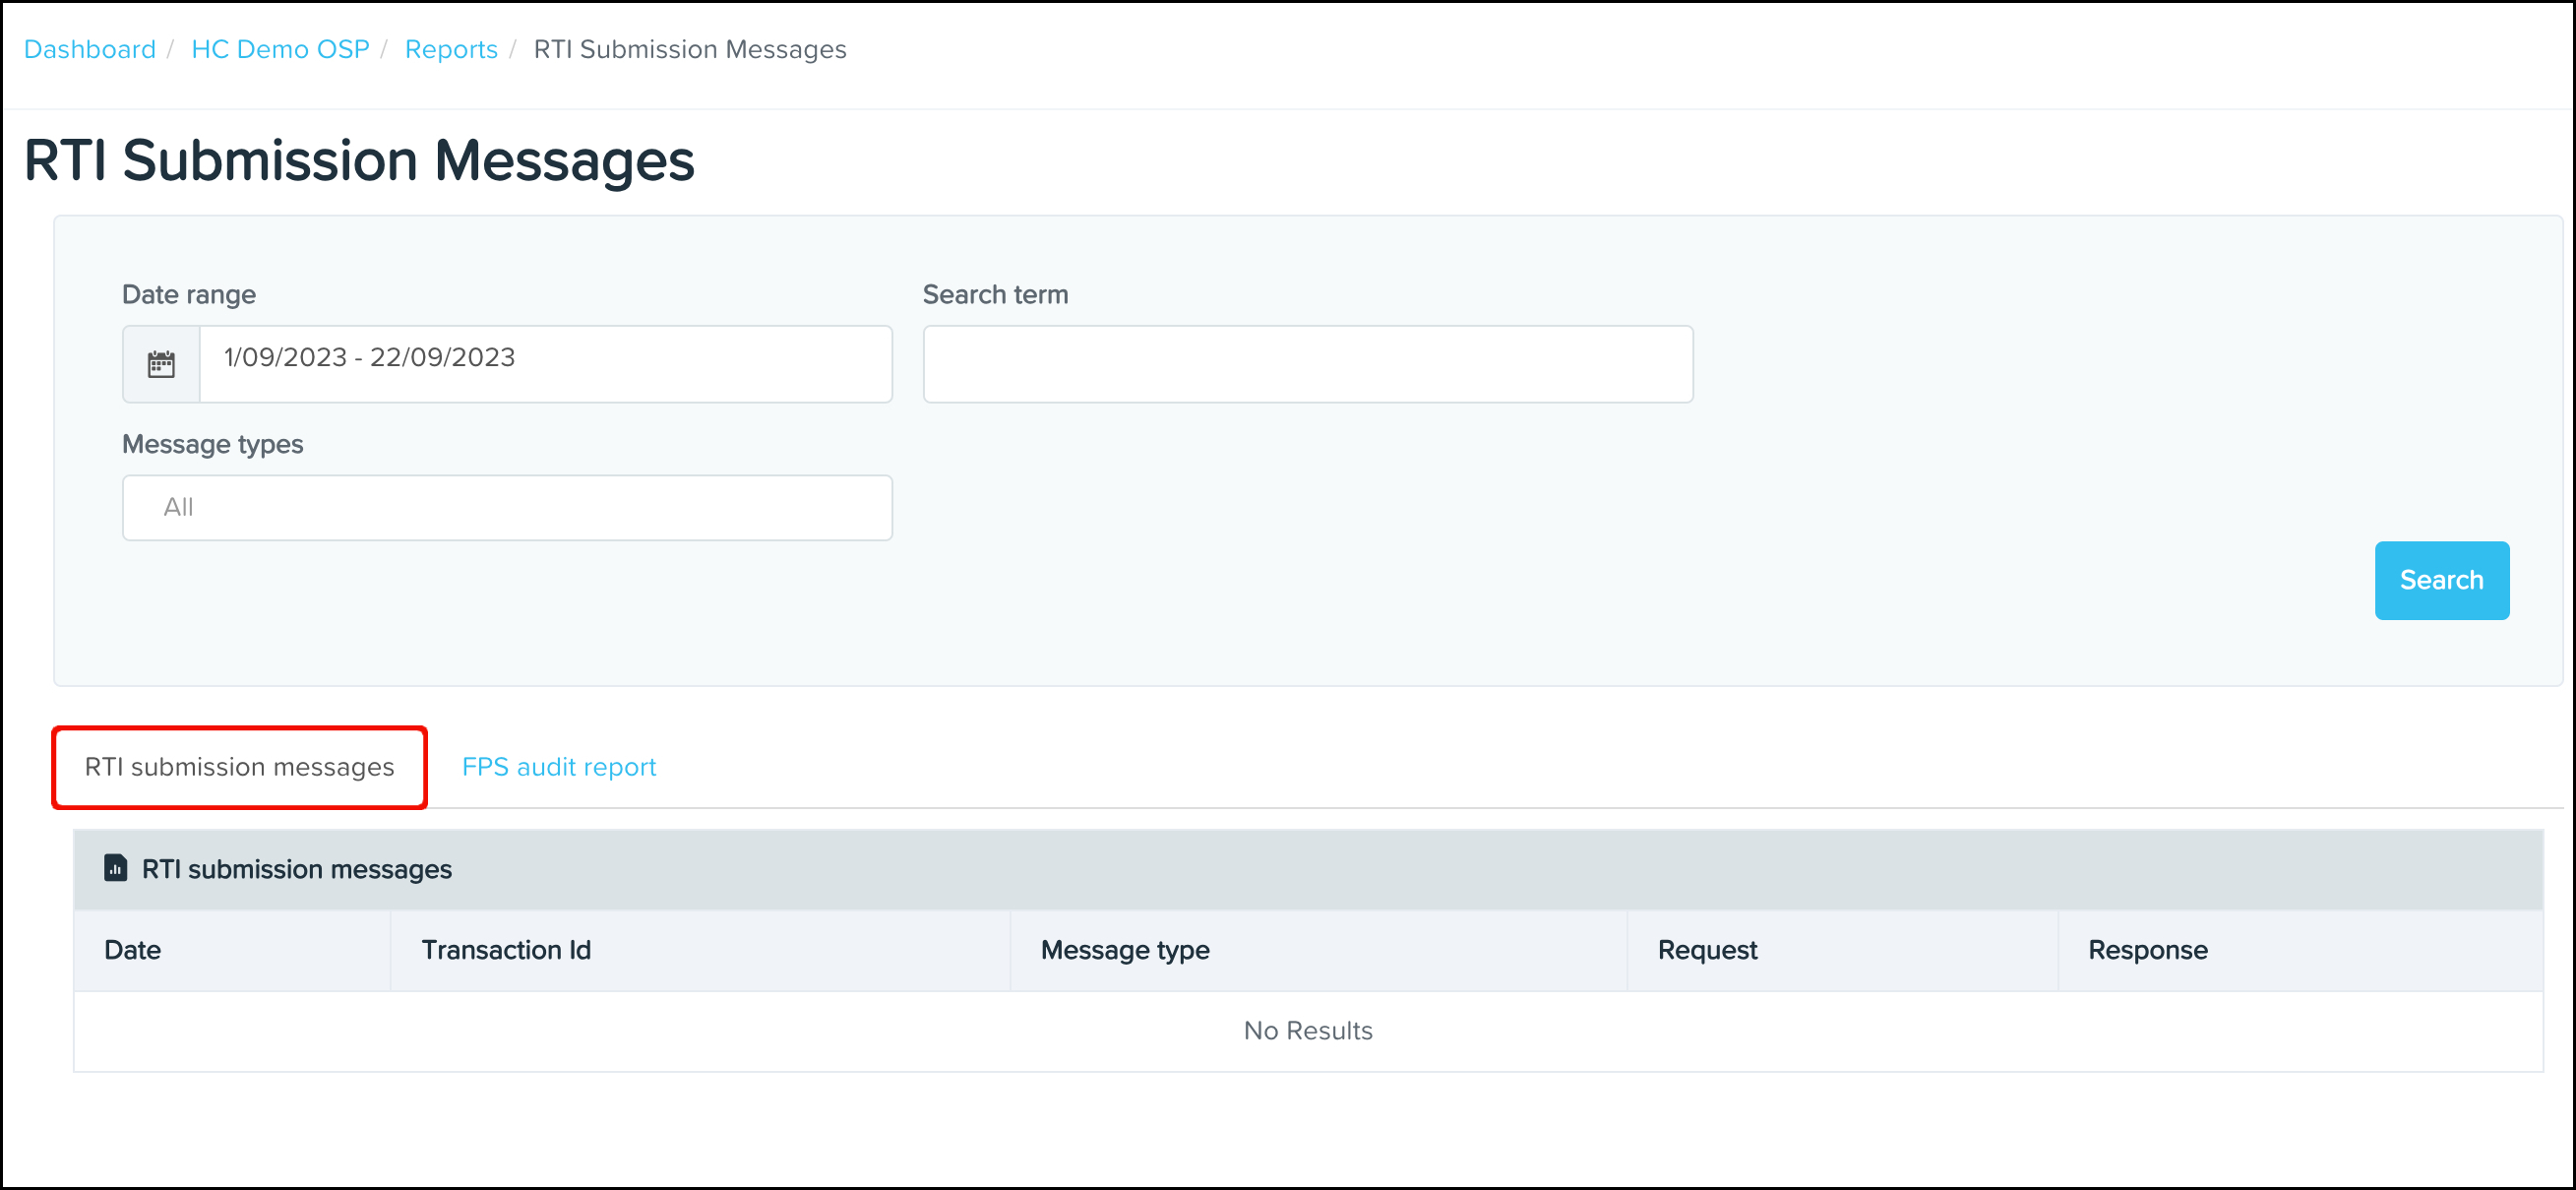Sort by the Date column header
Screen dimensions: 2576x1190
[x=132, y=949]
